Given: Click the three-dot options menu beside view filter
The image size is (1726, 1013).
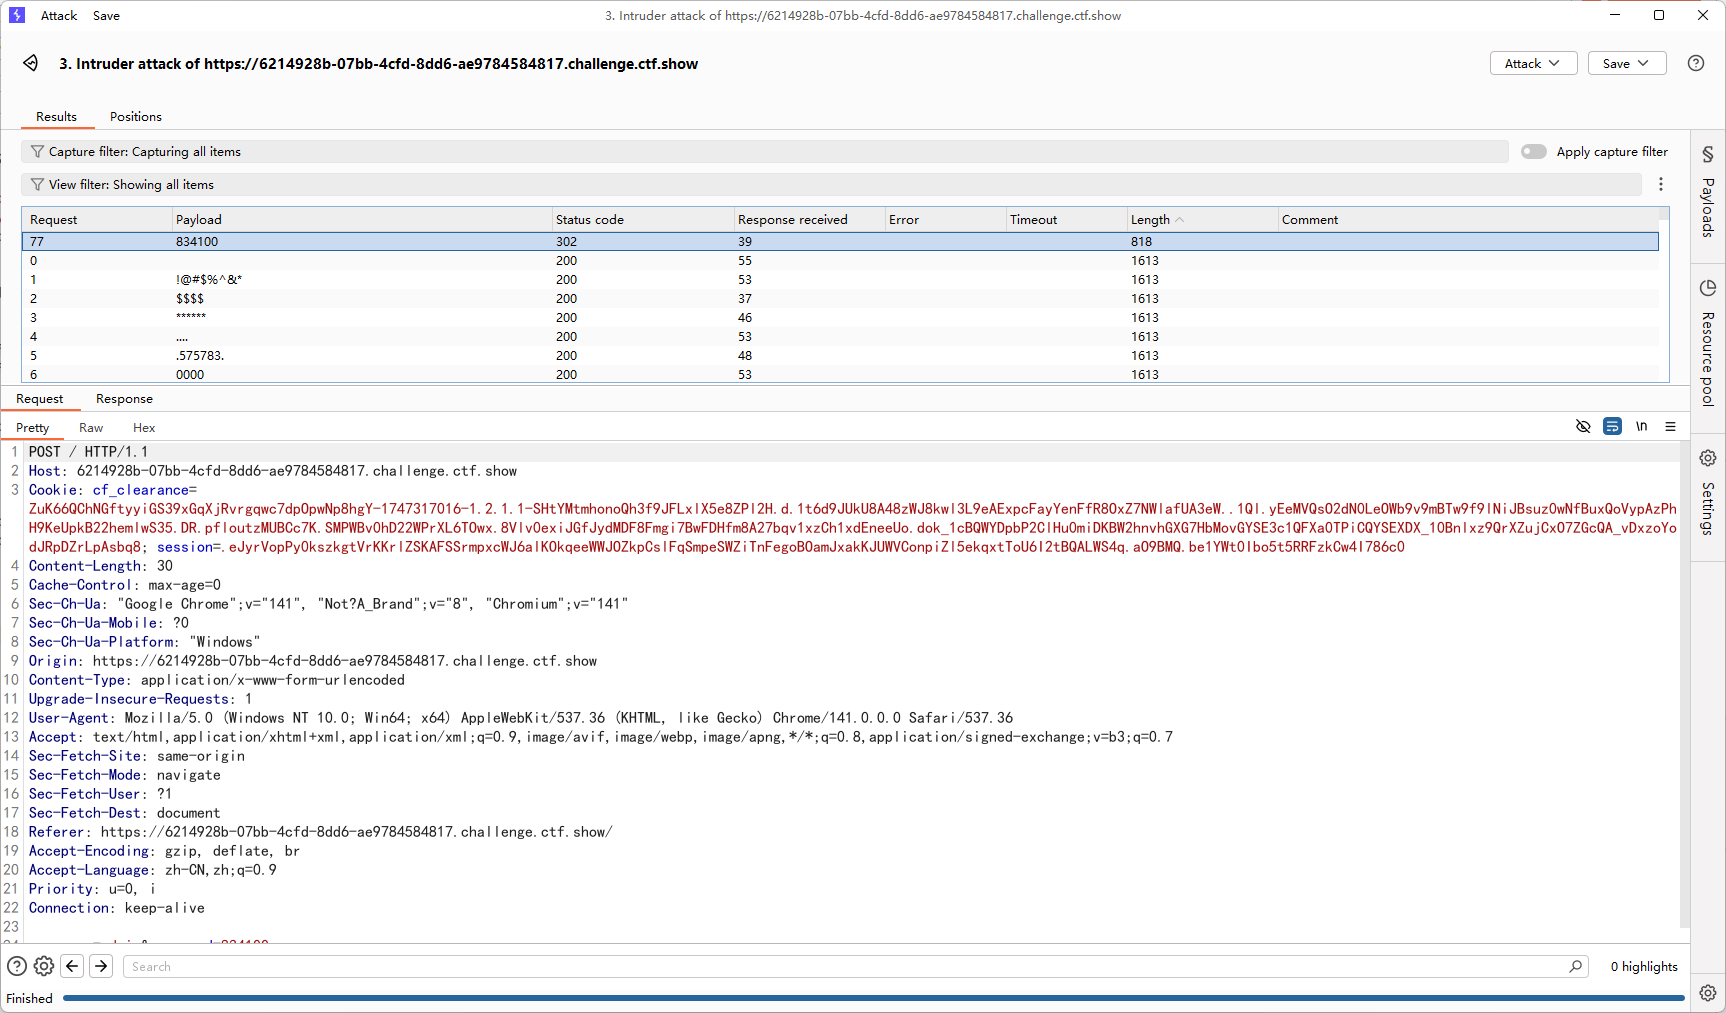Looking at the screenshot, I should click(x=1661, y=184).
